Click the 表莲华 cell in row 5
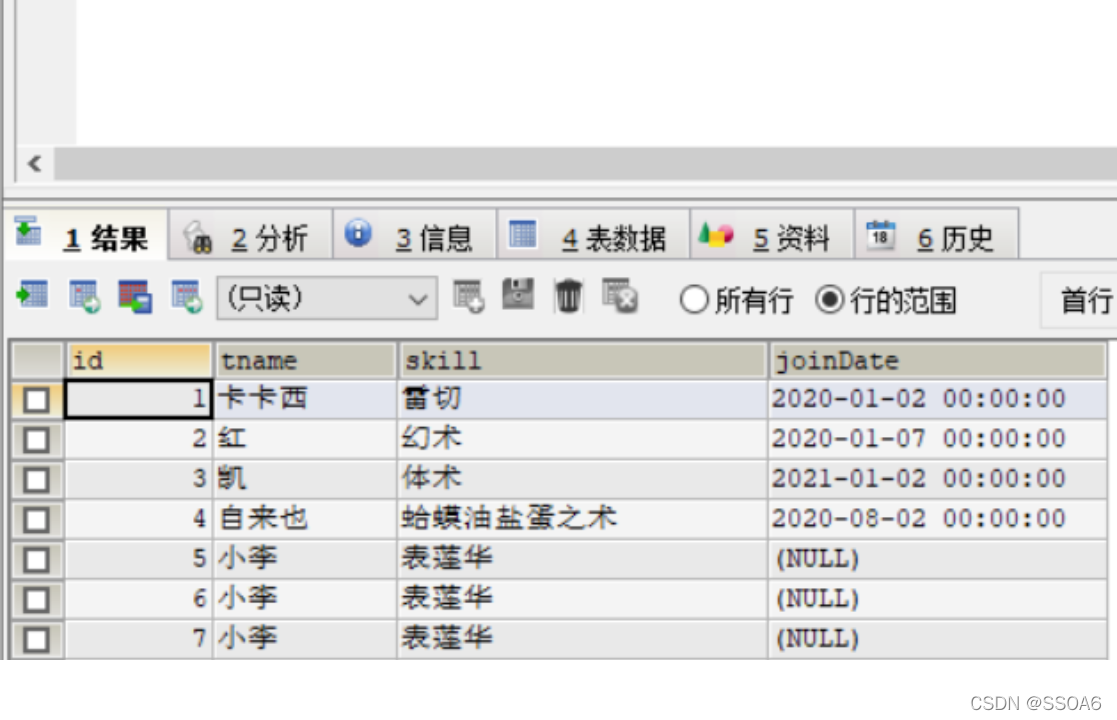 (x=582, y=558)
